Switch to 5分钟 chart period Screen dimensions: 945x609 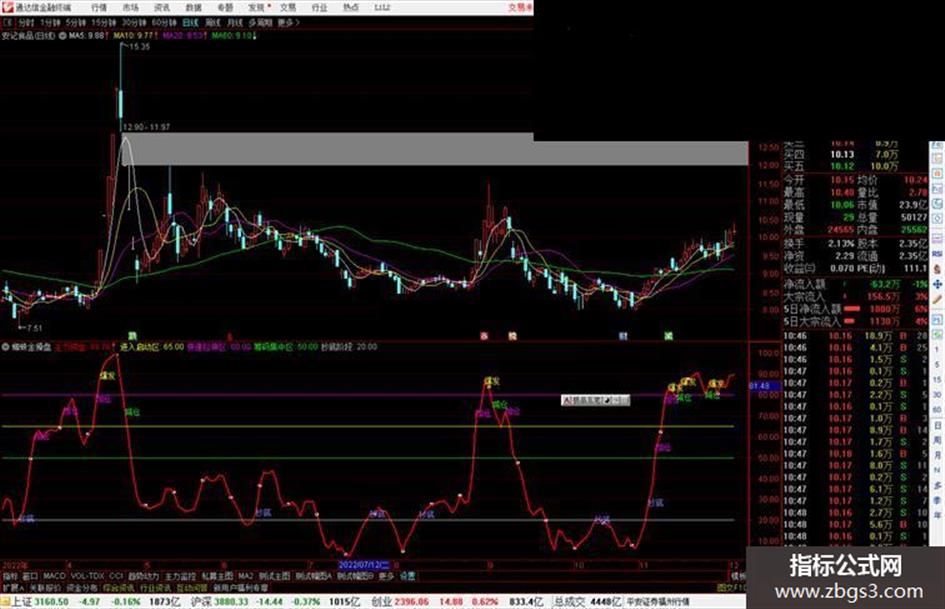(x=76, y=22)
